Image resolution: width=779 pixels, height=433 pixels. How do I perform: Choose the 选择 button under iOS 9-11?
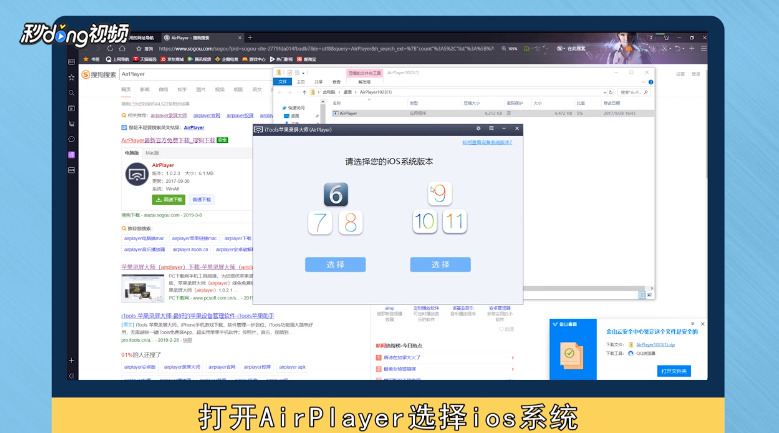click(440, 265)
